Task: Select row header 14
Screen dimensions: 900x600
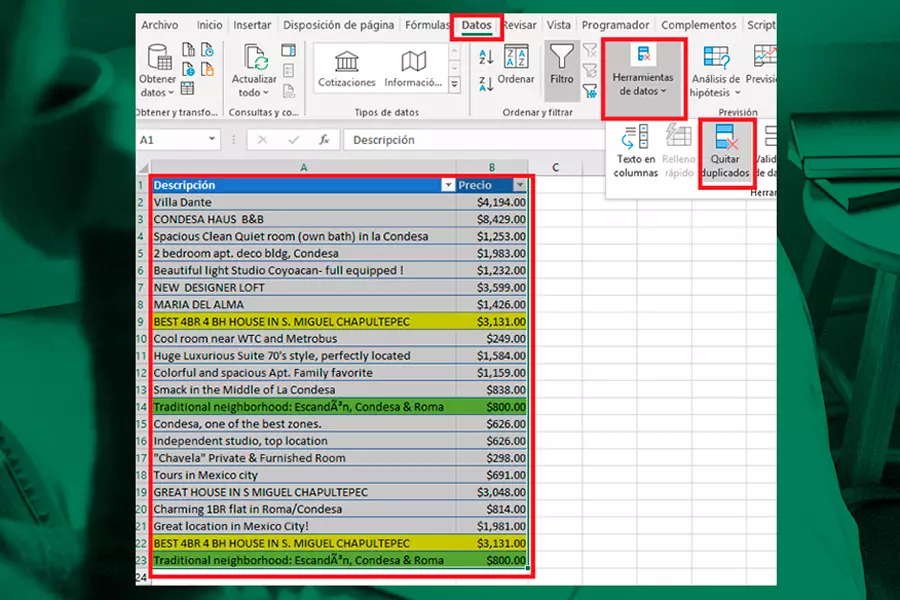Action: (x=143, y=407)
